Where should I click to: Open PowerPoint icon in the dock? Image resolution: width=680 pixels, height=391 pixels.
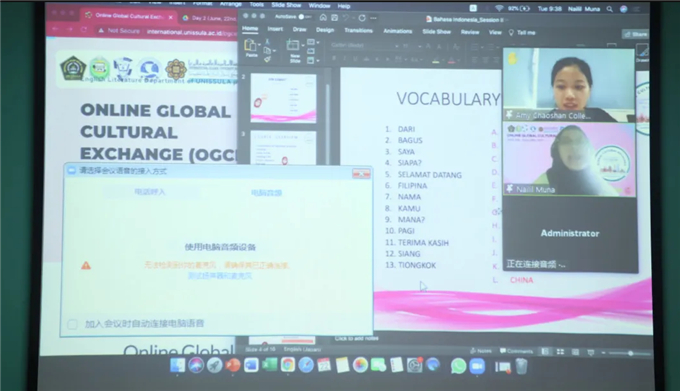point(233,365)
